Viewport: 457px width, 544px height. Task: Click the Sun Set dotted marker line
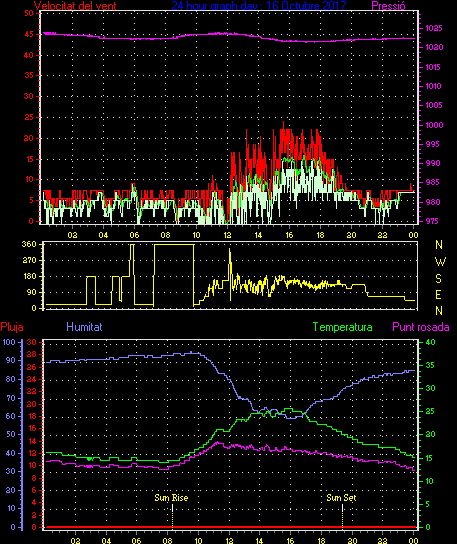(342, 516)
